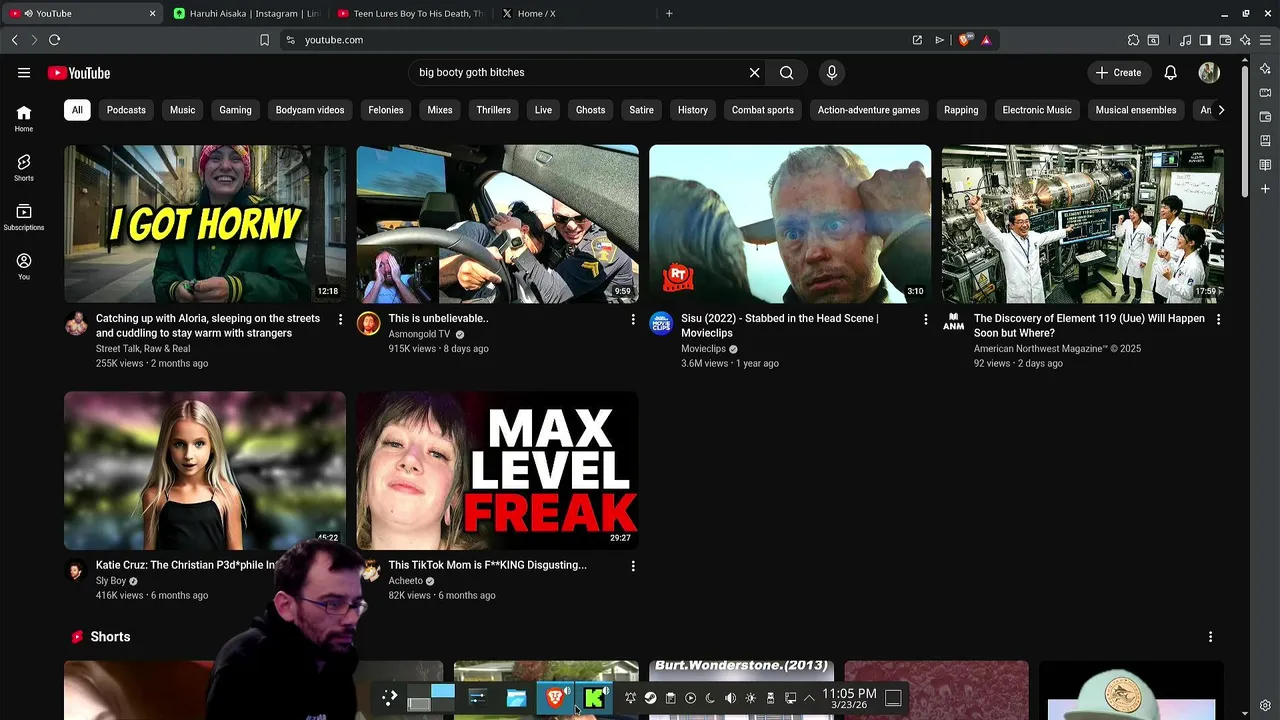The height and width of the screenshot is (720, 1280).
Task: Open the volume control in system tray
Action: pos(730,698)
